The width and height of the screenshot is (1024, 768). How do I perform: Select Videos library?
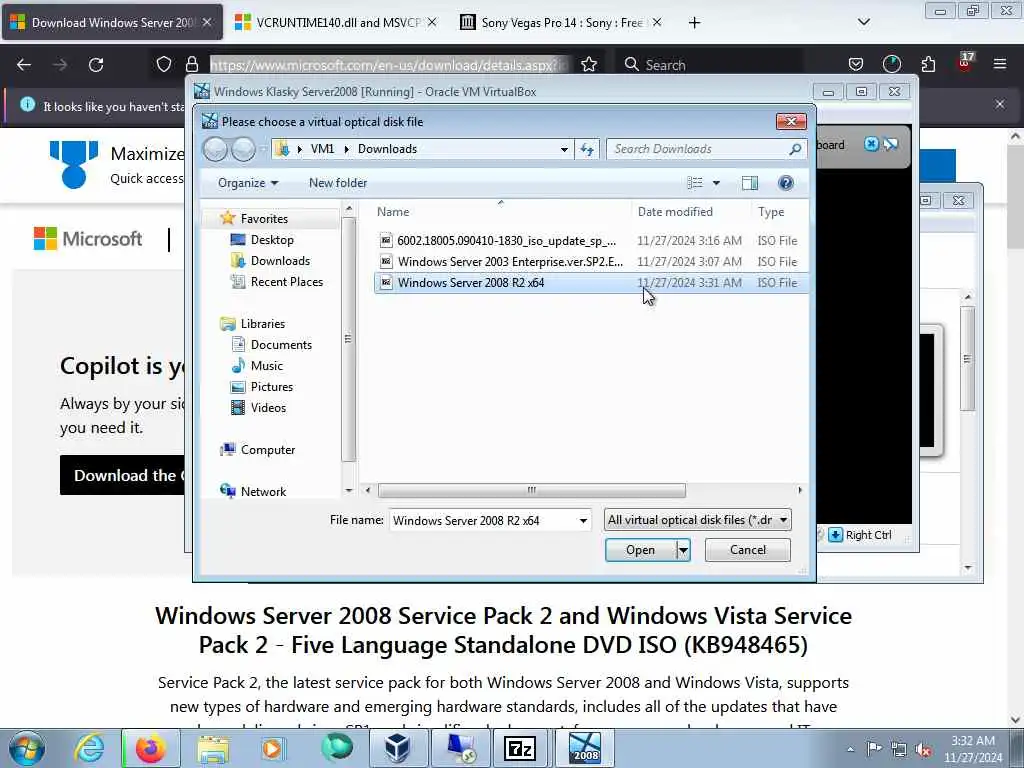click(268, 407)
